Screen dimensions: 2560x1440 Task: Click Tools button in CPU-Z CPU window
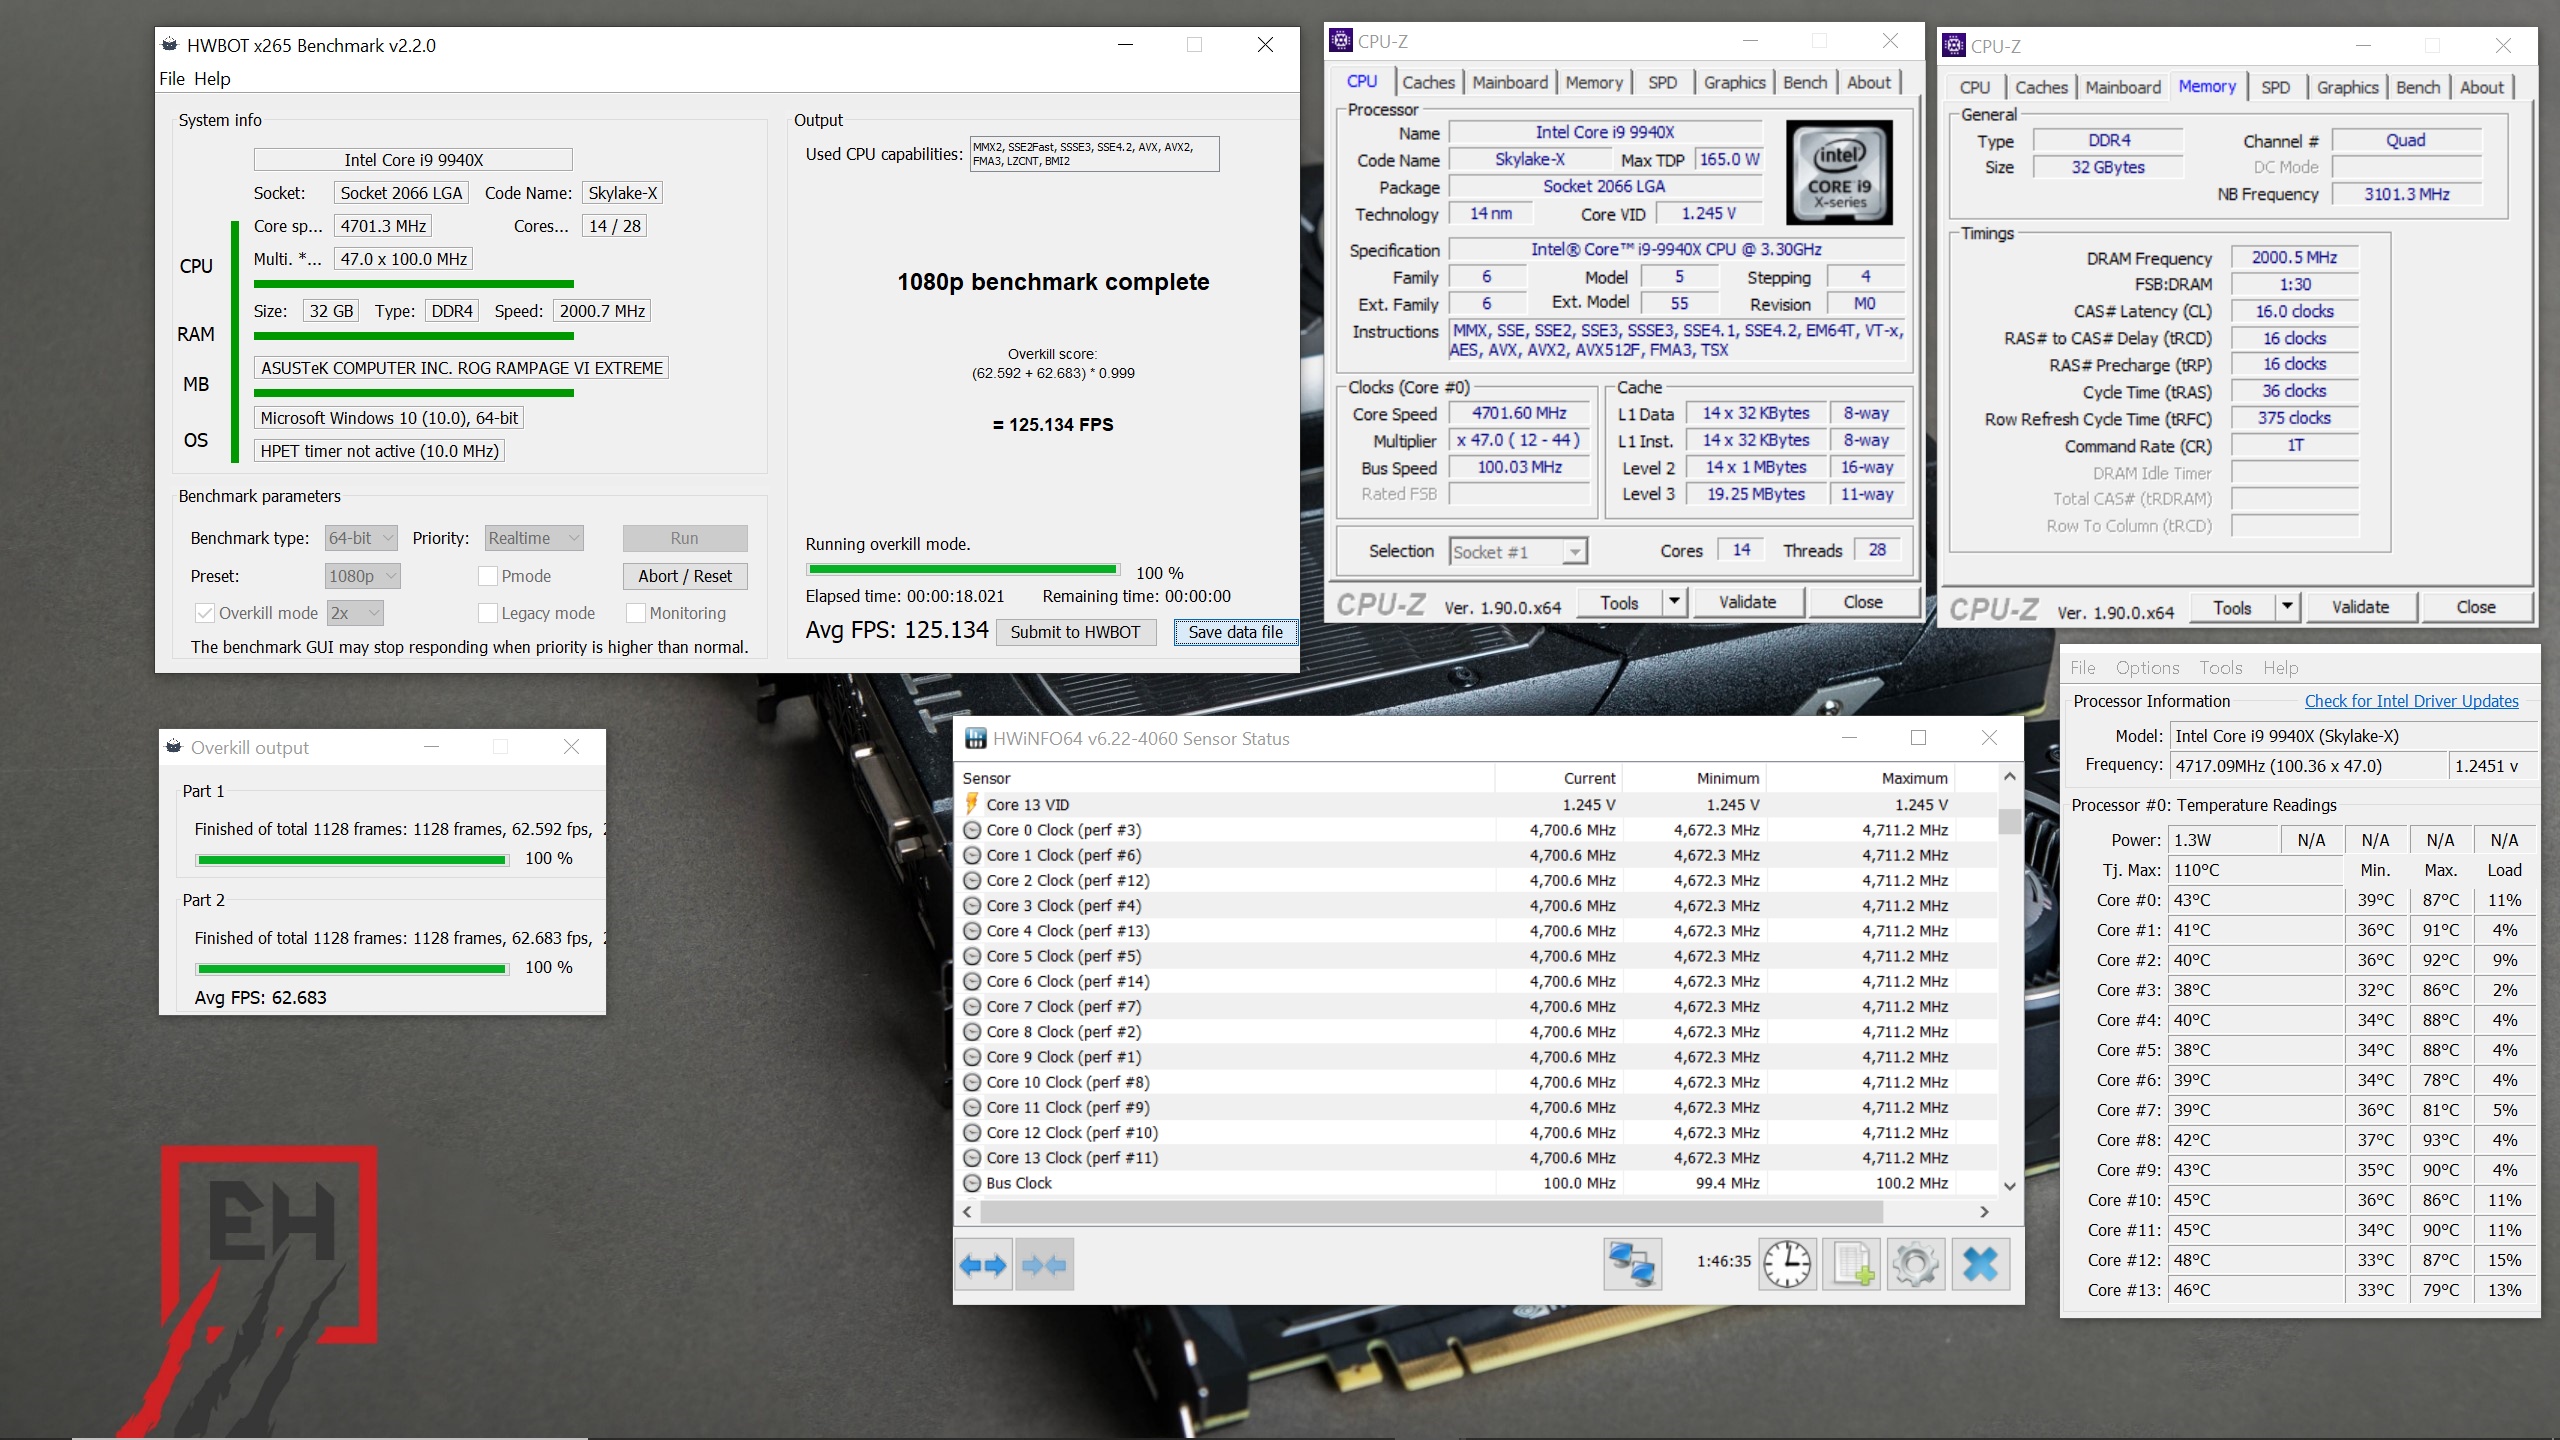tap(1619, 602)
